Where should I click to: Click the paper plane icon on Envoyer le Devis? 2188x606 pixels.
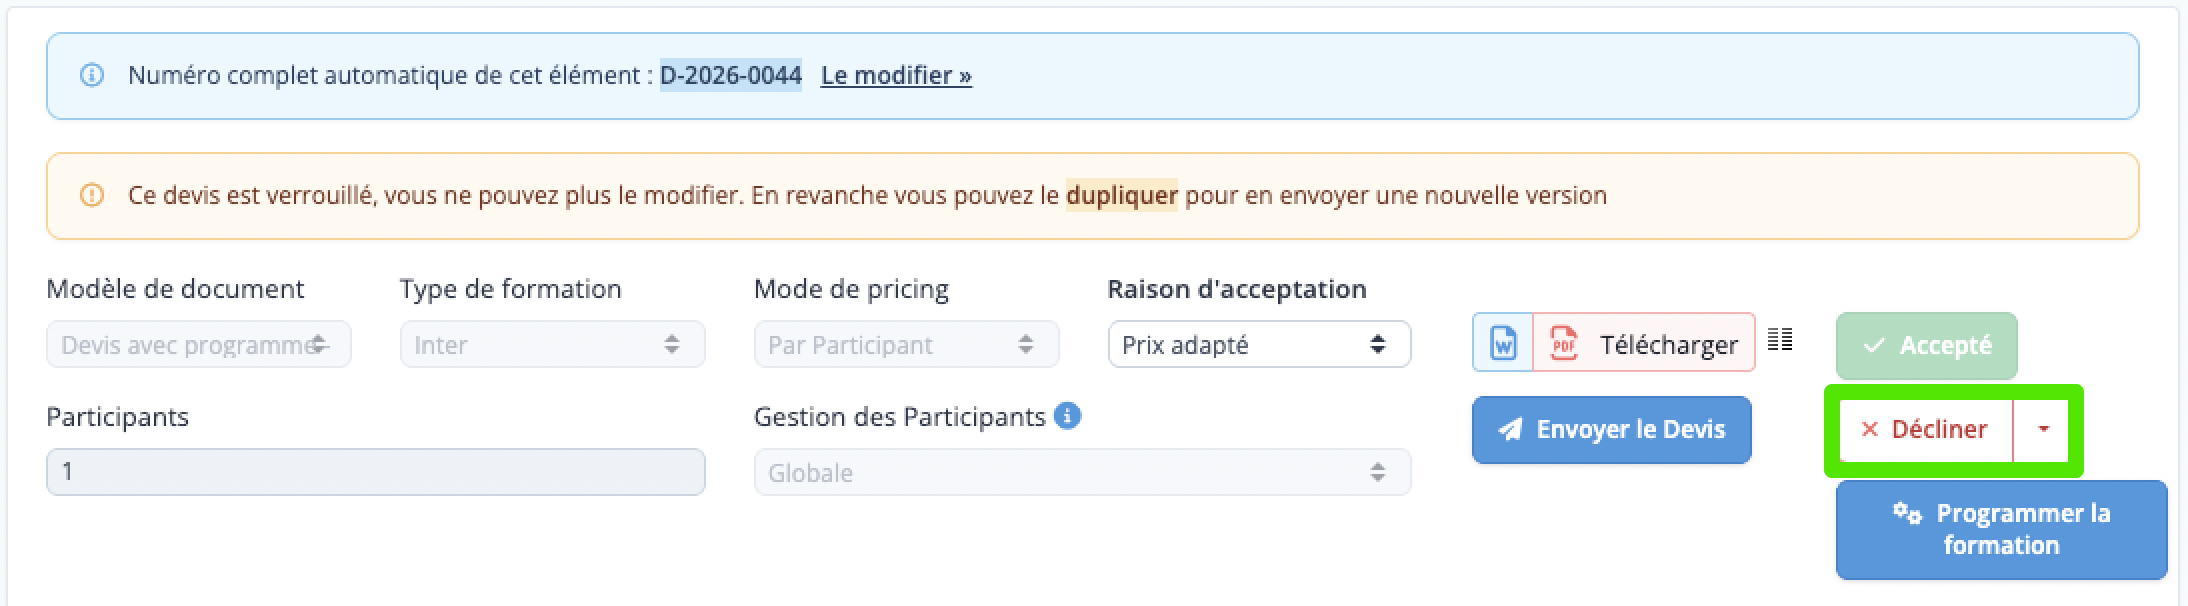coord(1510,429)
